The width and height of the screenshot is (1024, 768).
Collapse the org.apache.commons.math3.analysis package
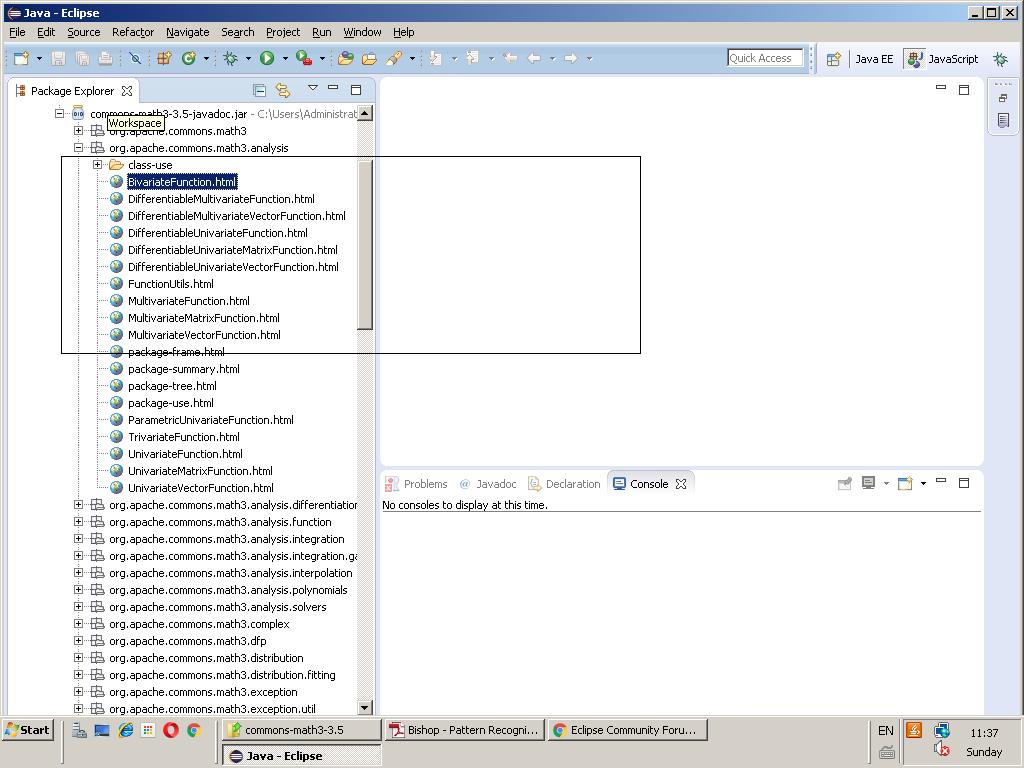pos(78,148)
